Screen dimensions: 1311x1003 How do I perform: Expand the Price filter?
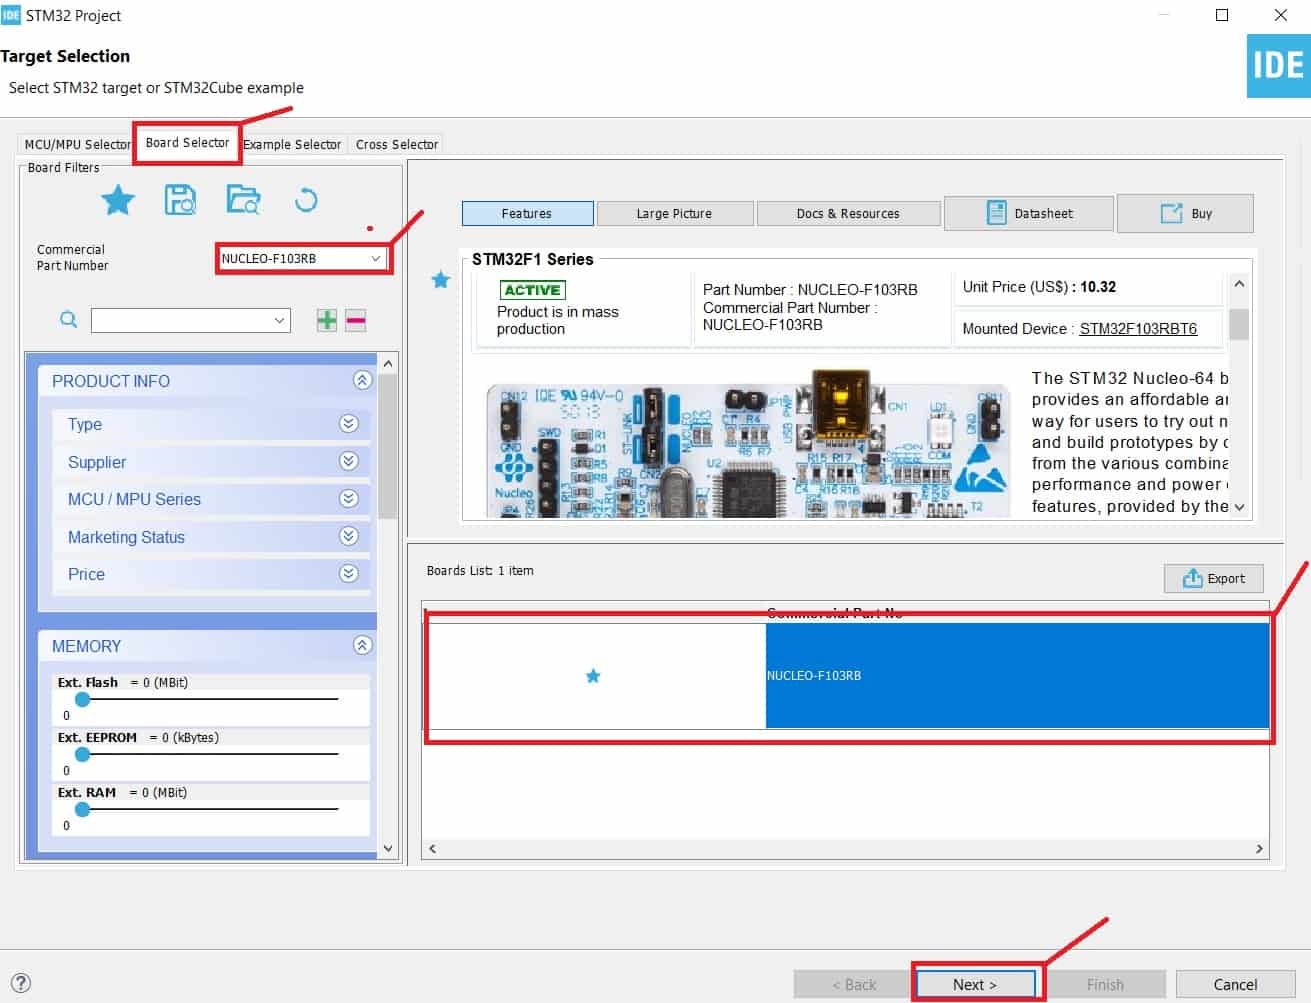349,574
